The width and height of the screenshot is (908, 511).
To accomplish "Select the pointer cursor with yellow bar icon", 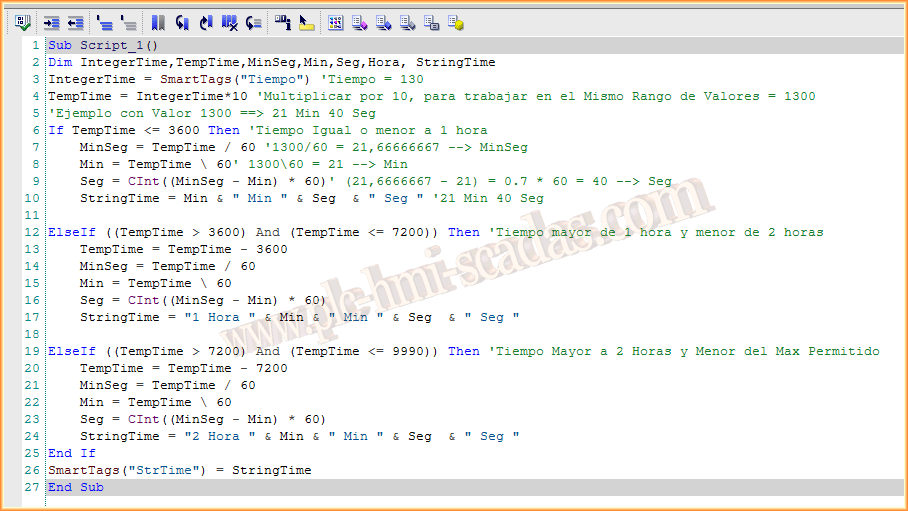I will pyautogui.click(x=307, y=21).
